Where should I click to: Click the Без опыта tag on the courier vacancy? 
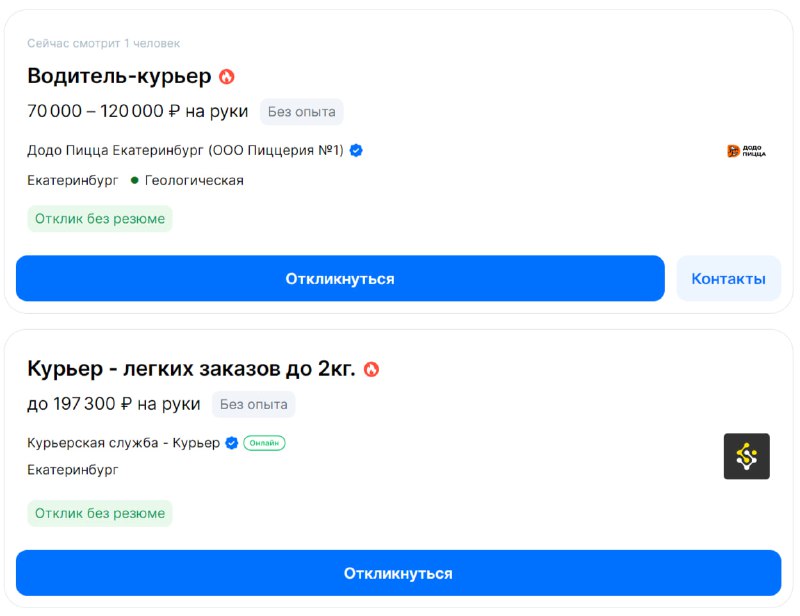pyautogui.click(x=254, y=404)
